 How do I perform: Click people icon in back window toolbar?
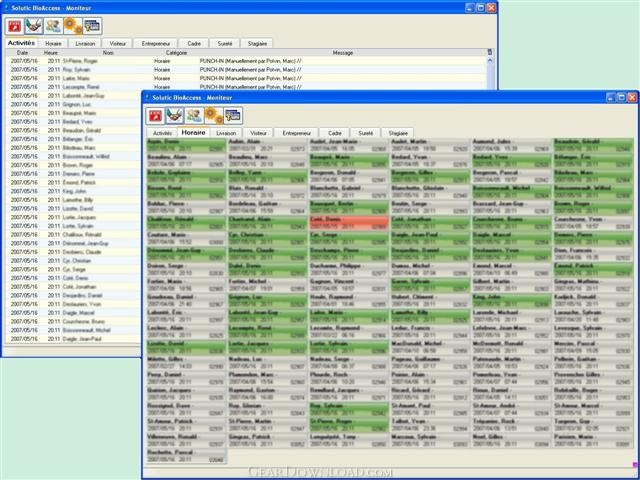pos(53,26)
